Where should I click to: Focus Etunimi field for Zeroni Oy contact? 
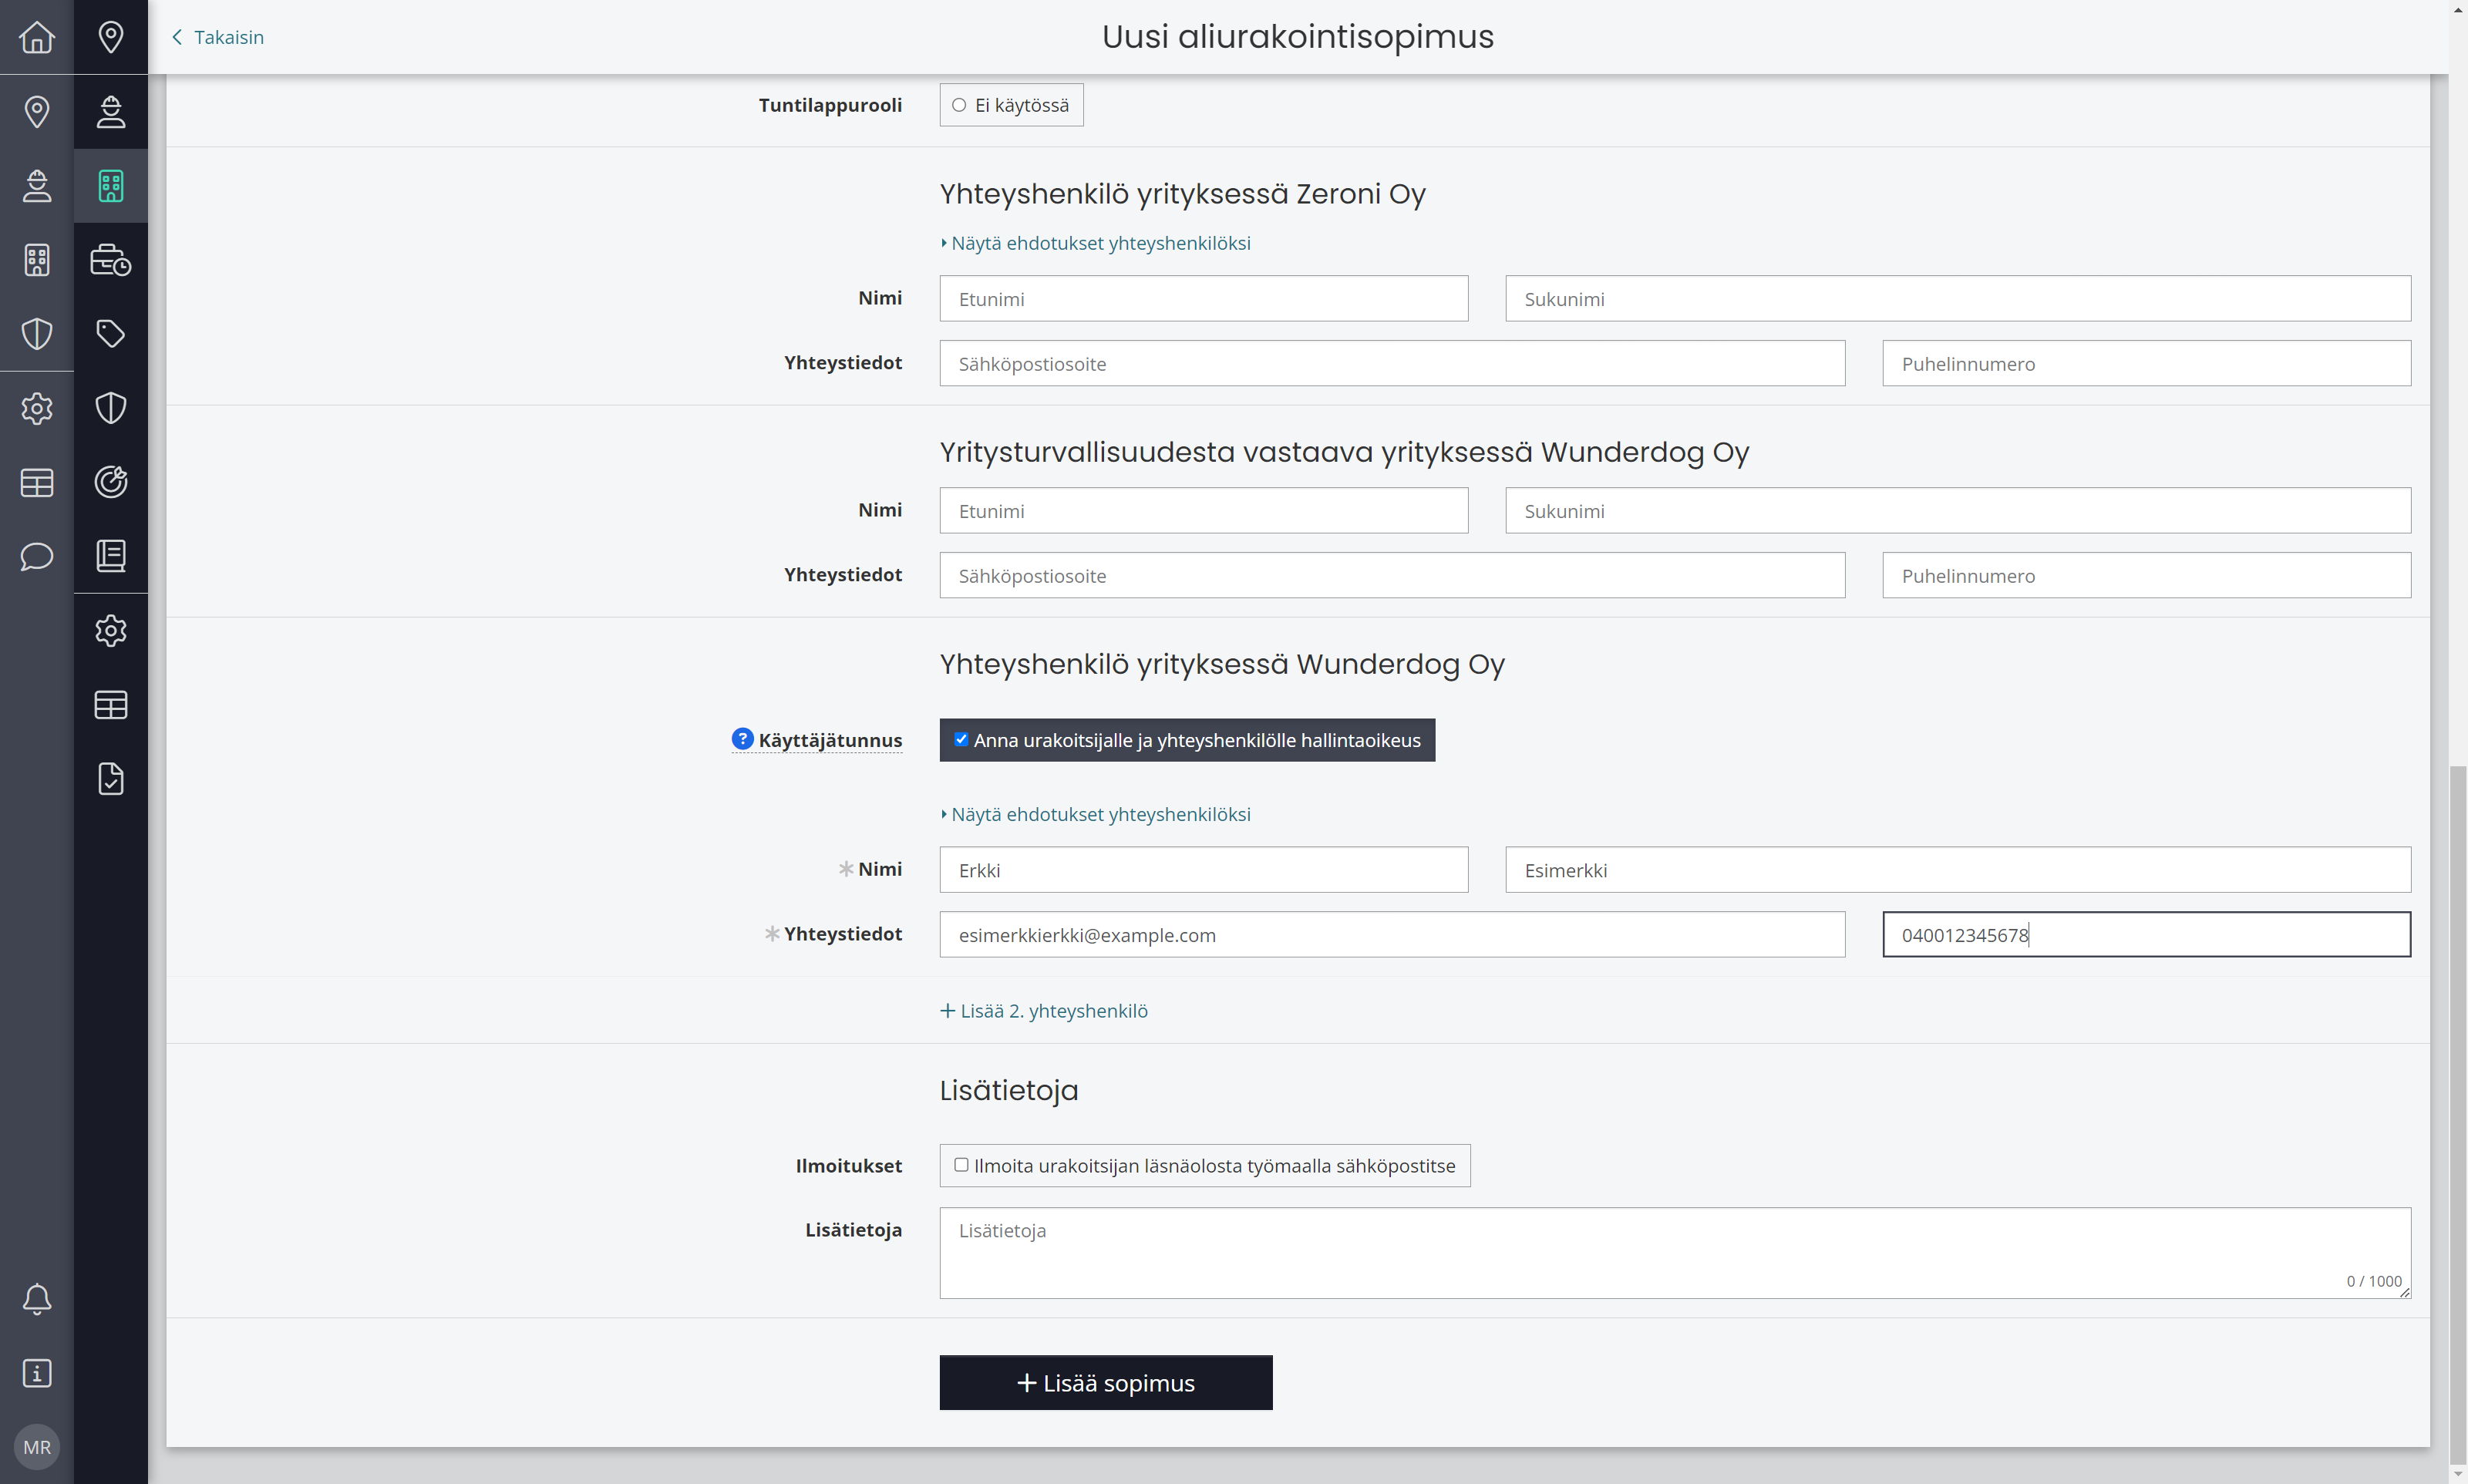1204,299
